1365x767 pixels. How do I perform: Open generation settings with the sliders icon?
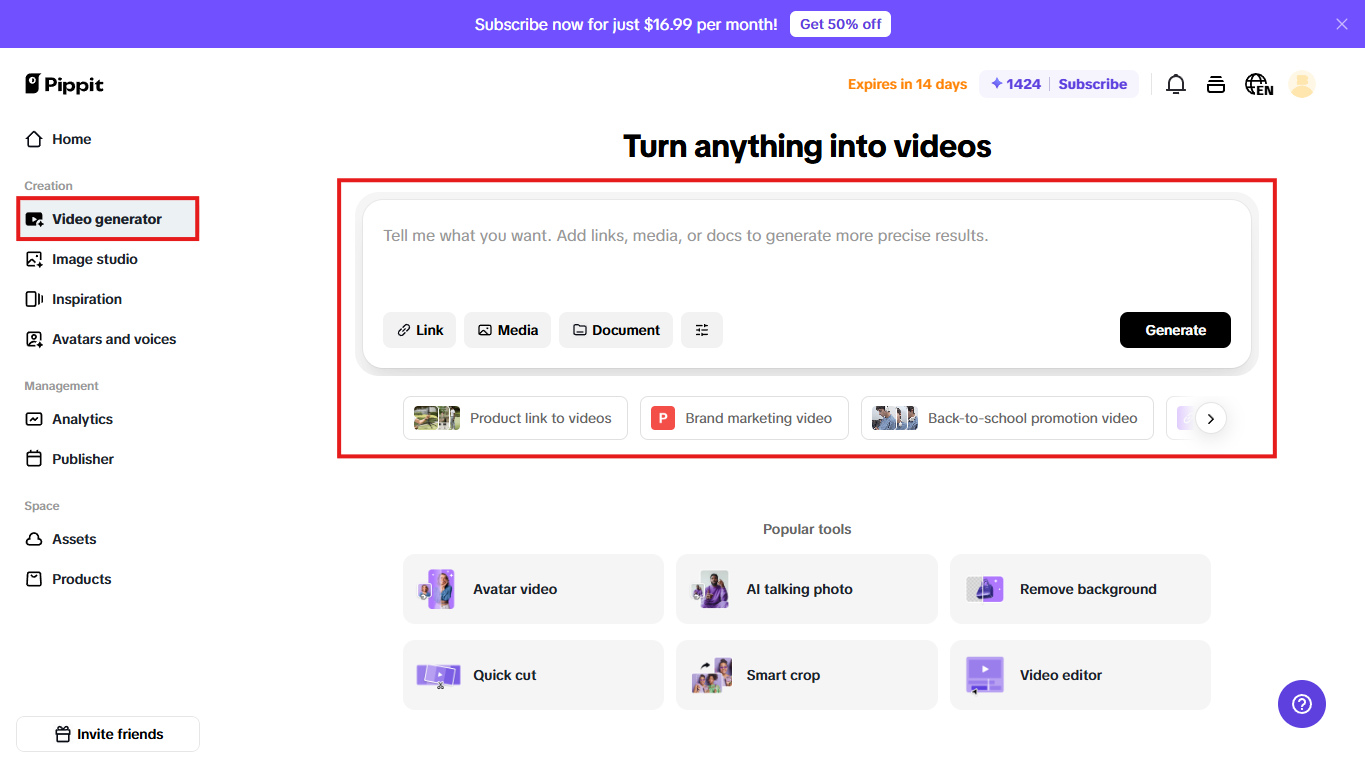pyautogui.click(x=702, y=329)
